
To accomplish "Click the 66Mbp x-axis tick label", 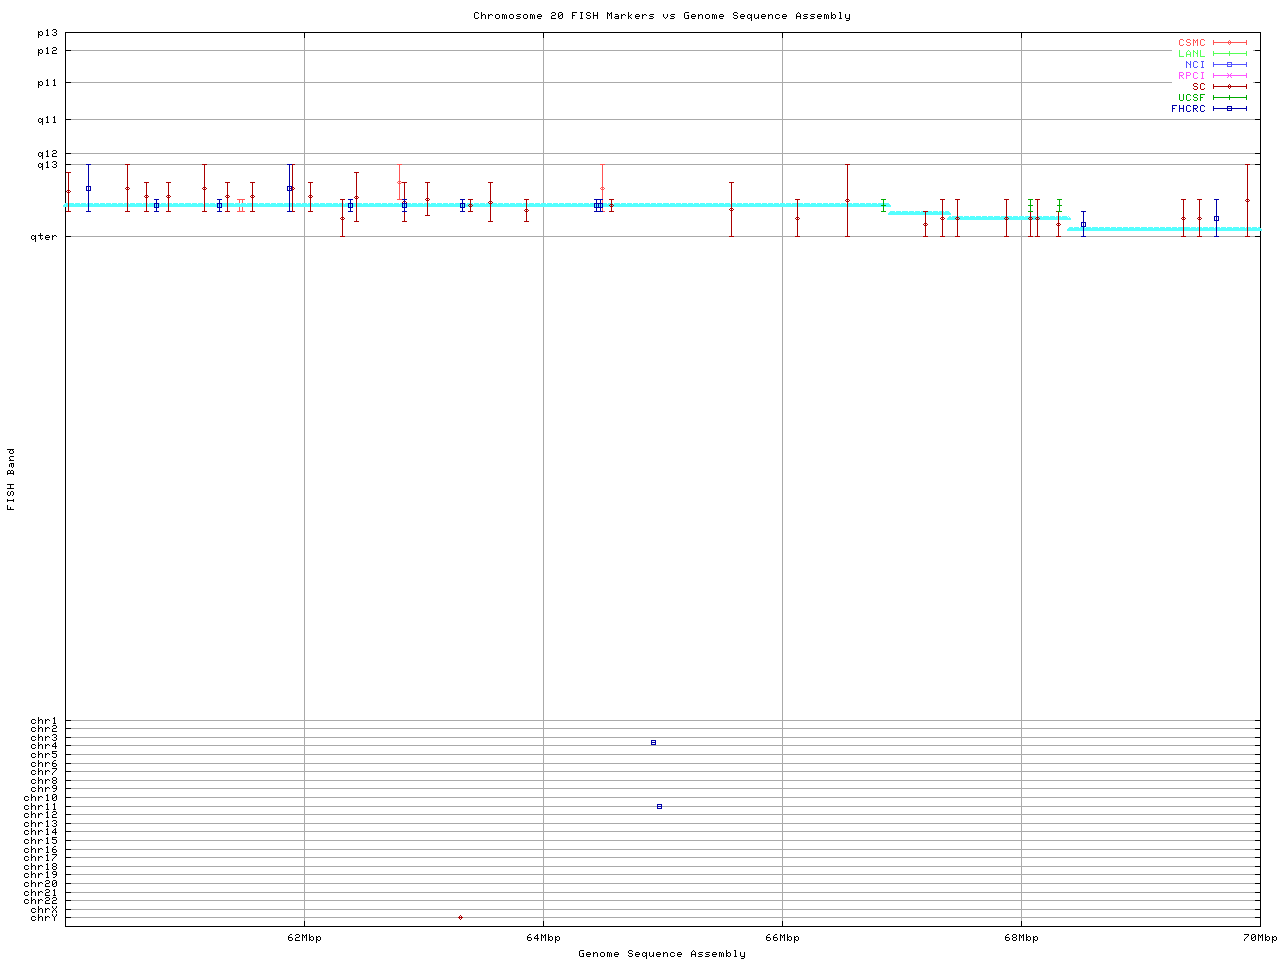I will click(782, 938).
